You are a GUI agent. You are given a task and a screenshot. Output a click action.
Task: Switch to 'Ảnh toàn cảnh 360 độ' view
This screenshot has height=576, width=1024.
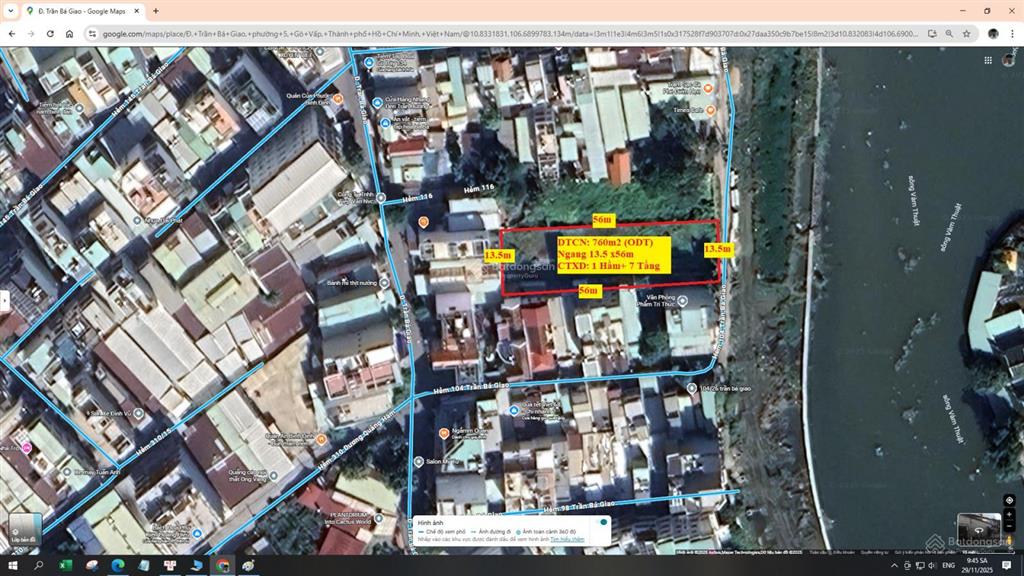coord(548,531)
